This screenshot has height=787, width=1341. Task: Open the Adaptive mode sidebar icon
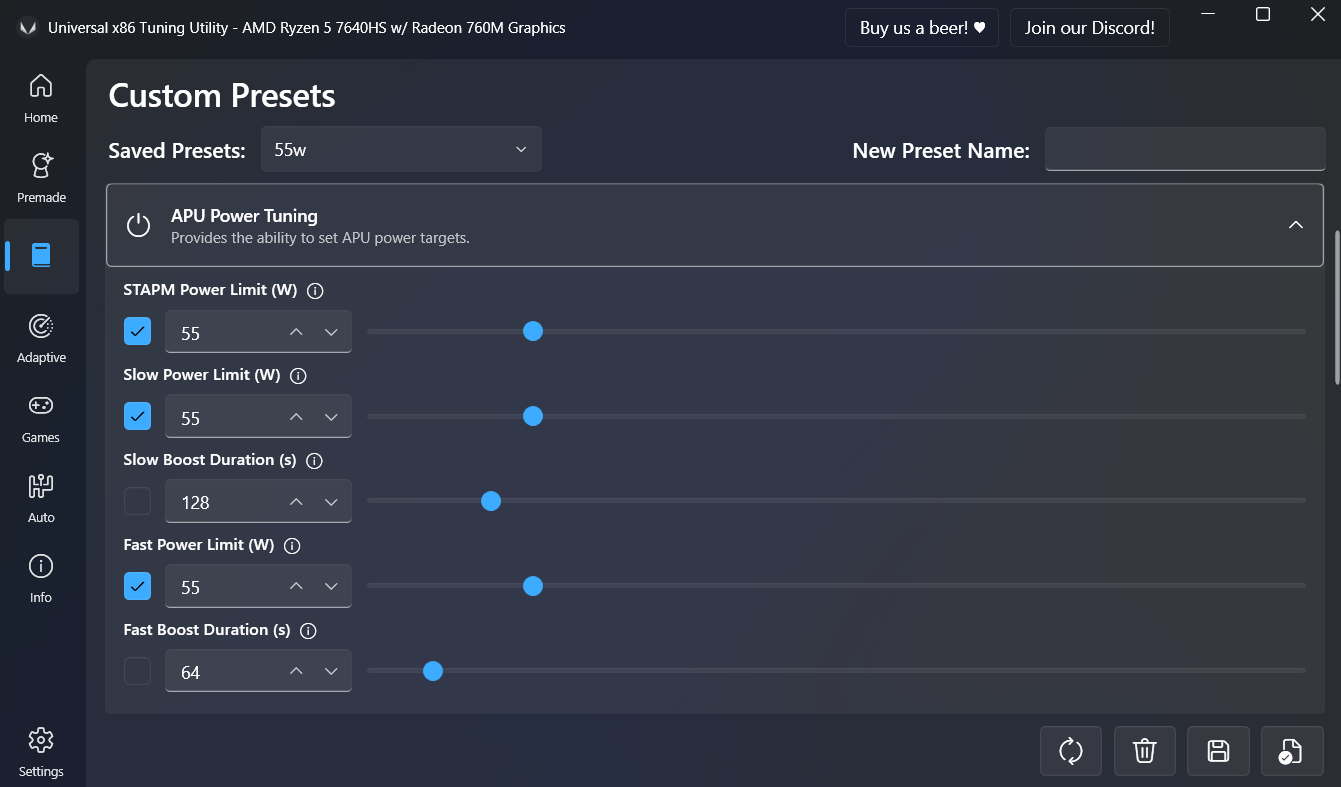[41, 336]
